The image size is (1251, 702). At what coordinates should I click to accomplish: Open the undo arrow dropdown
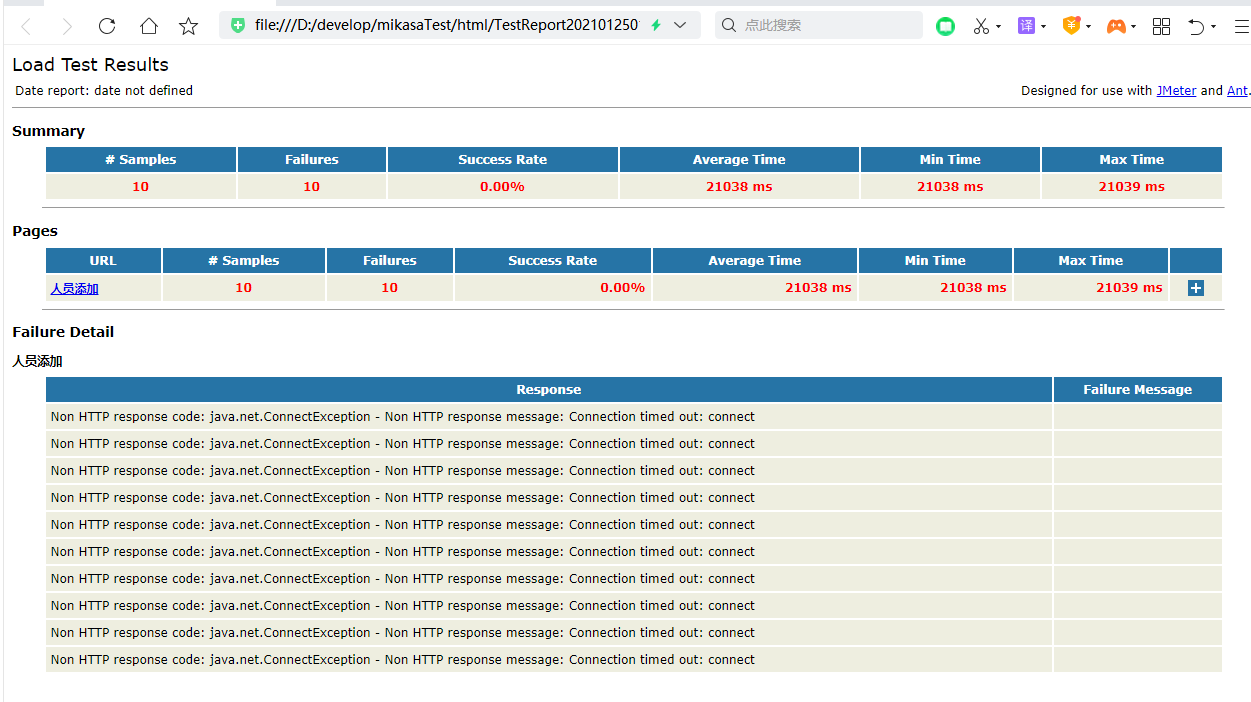(1213, 27)
